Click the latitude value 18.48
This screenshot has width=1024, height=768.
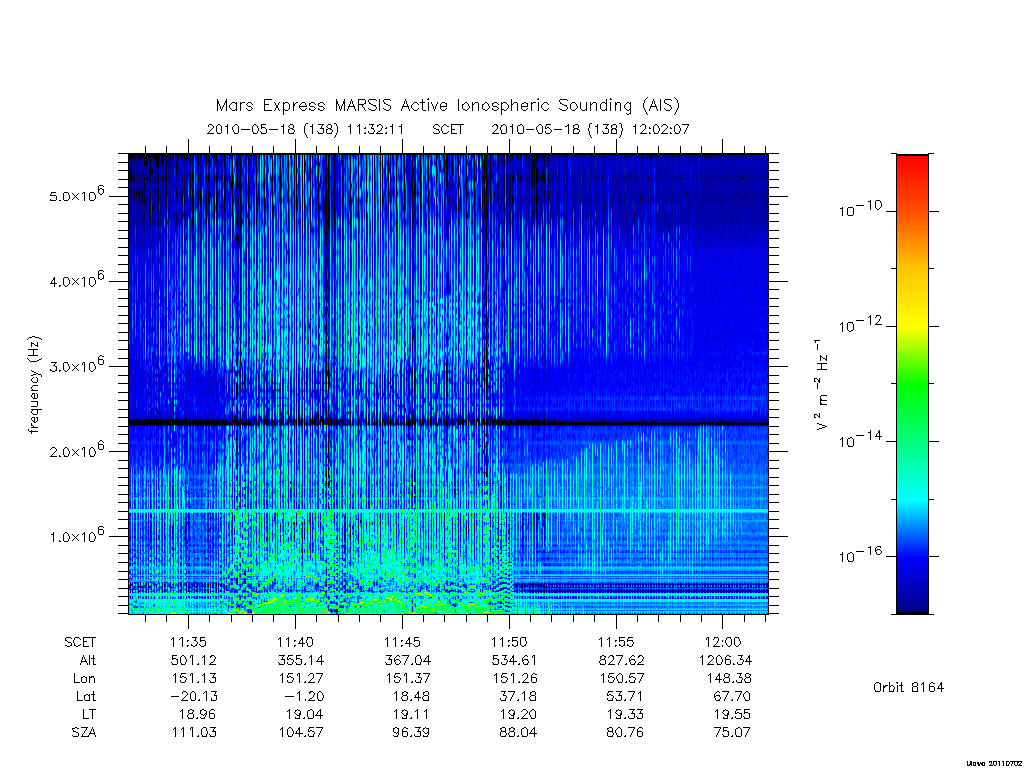coord(411,696)
